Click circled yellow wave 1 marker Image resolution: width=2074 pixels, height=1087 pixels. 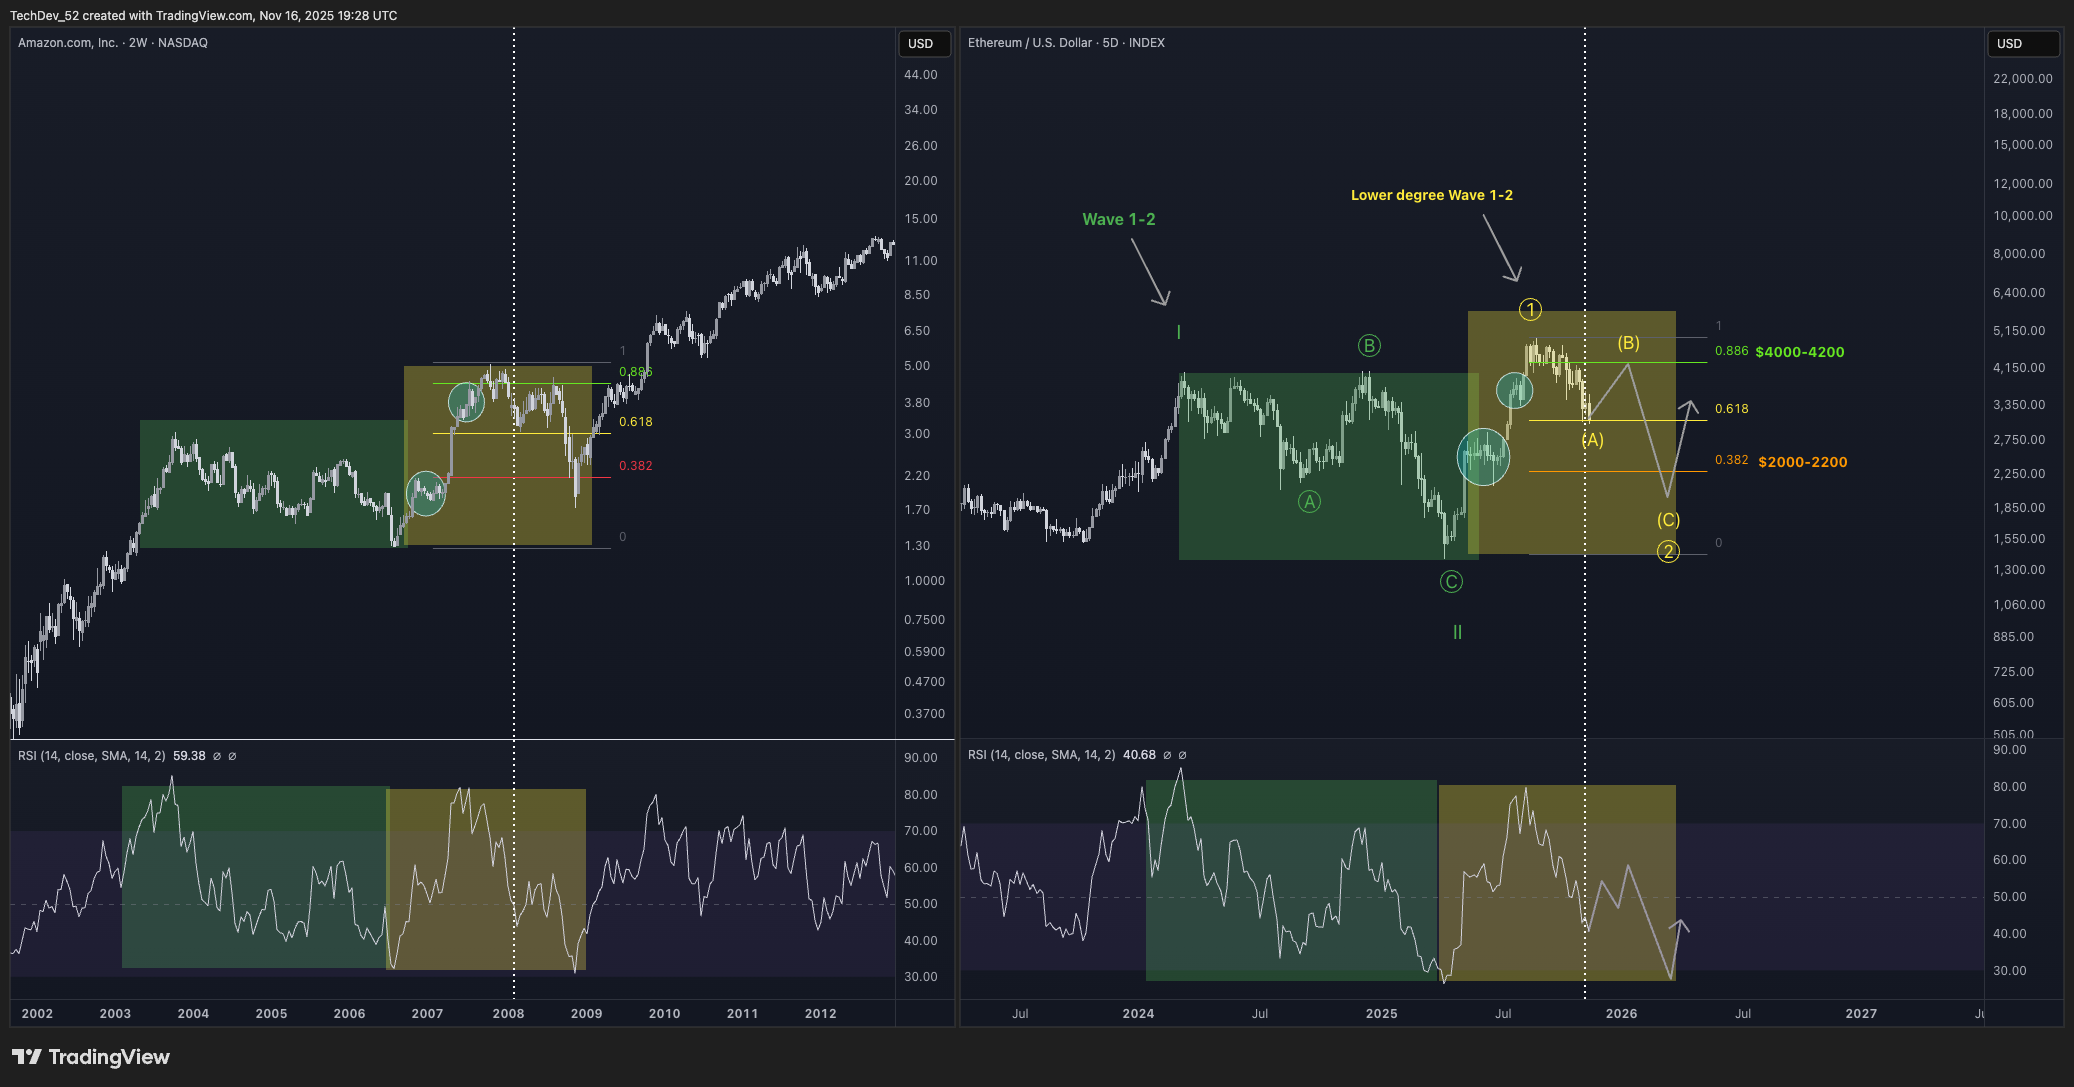coord(1530,310)
